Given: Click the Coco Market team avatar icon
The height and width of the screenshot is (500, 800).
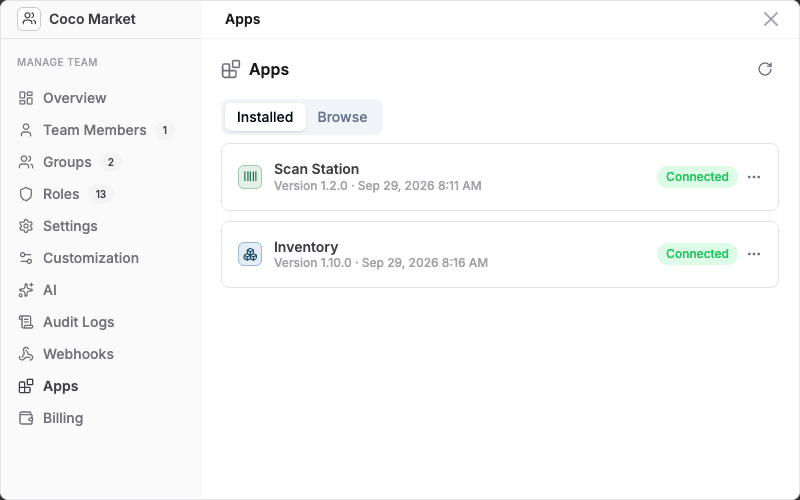Looking at the screenshot, I should click(x=29, y=19).
